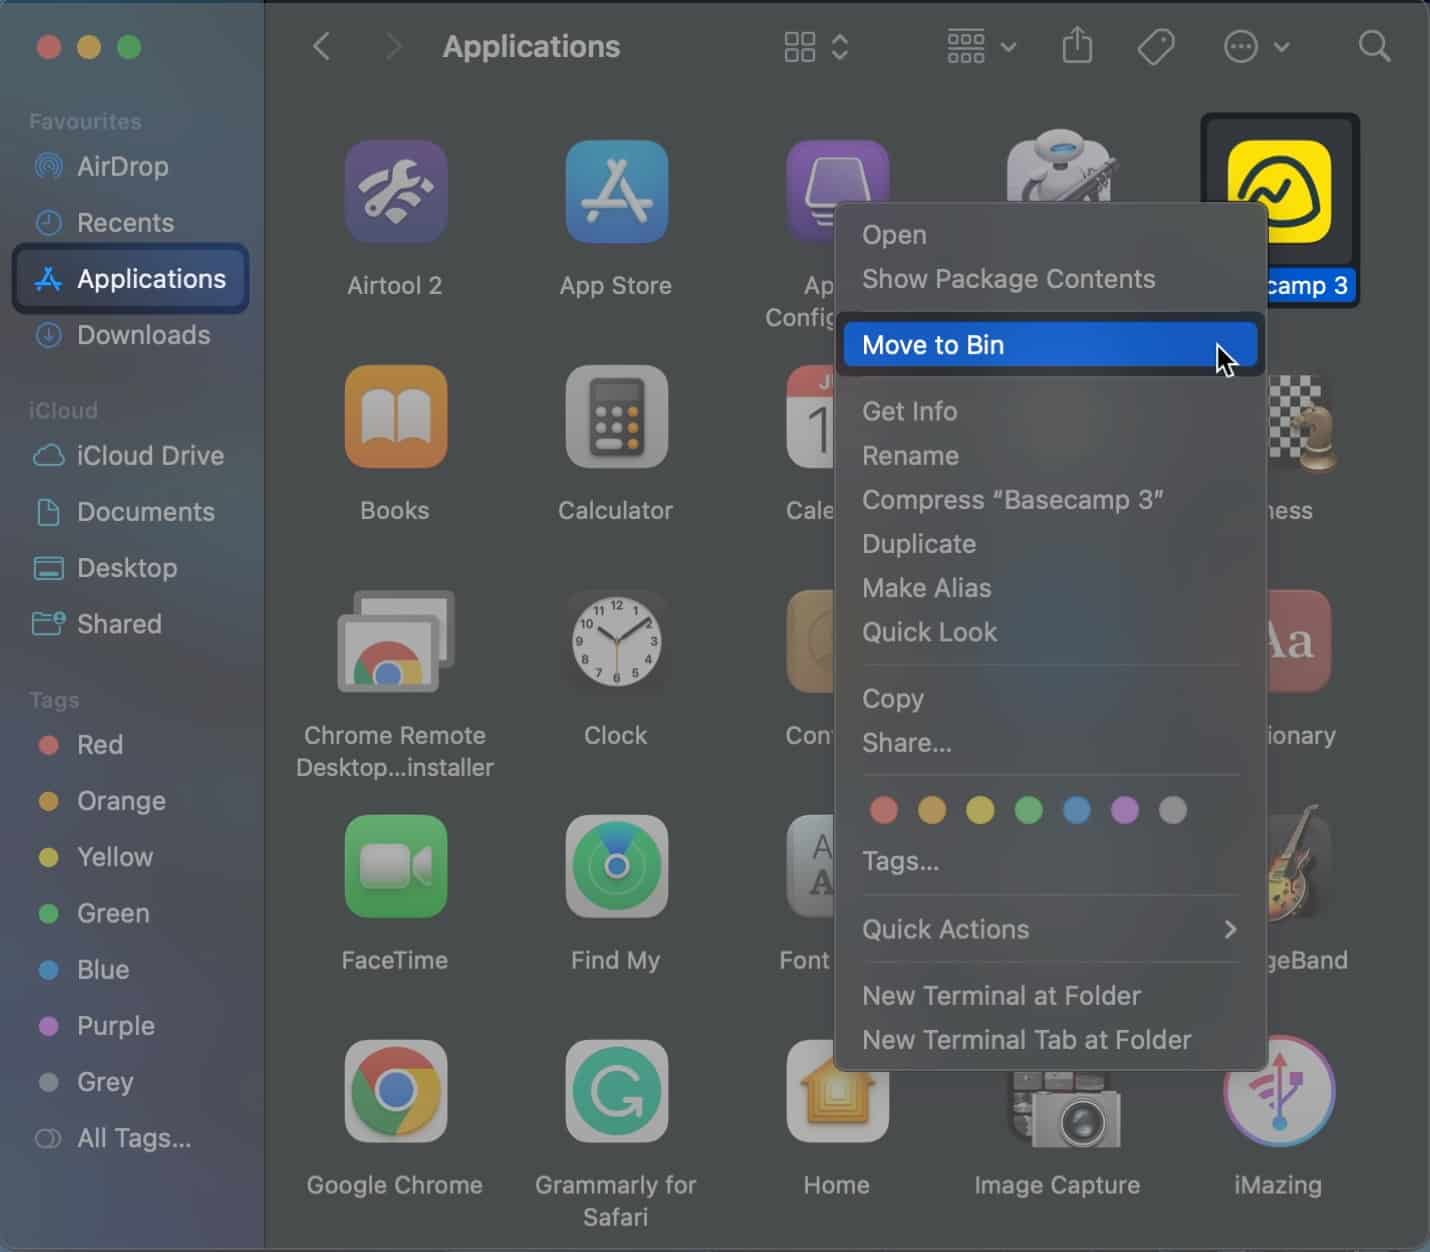This screenshot has height=1252, width=1430.
Task: Select the Calculator app icon
Action: pyautogui.click(x=616, y=416)
